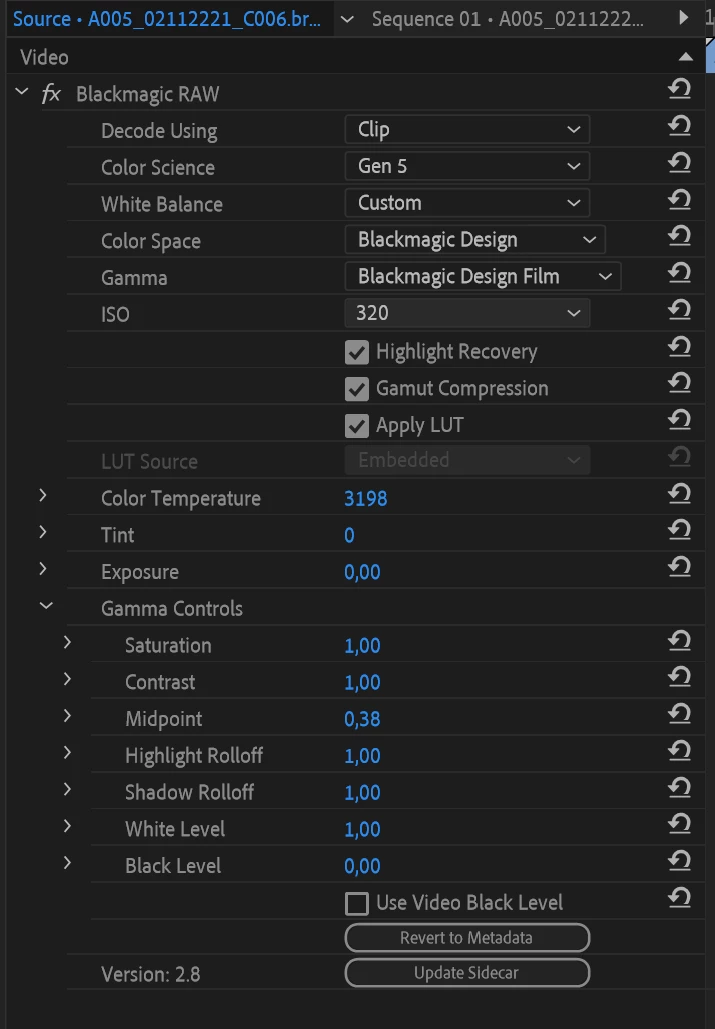Reset the Shadow Rolloff value
This screenshot has width=715, height=1029.
(680, 787)
